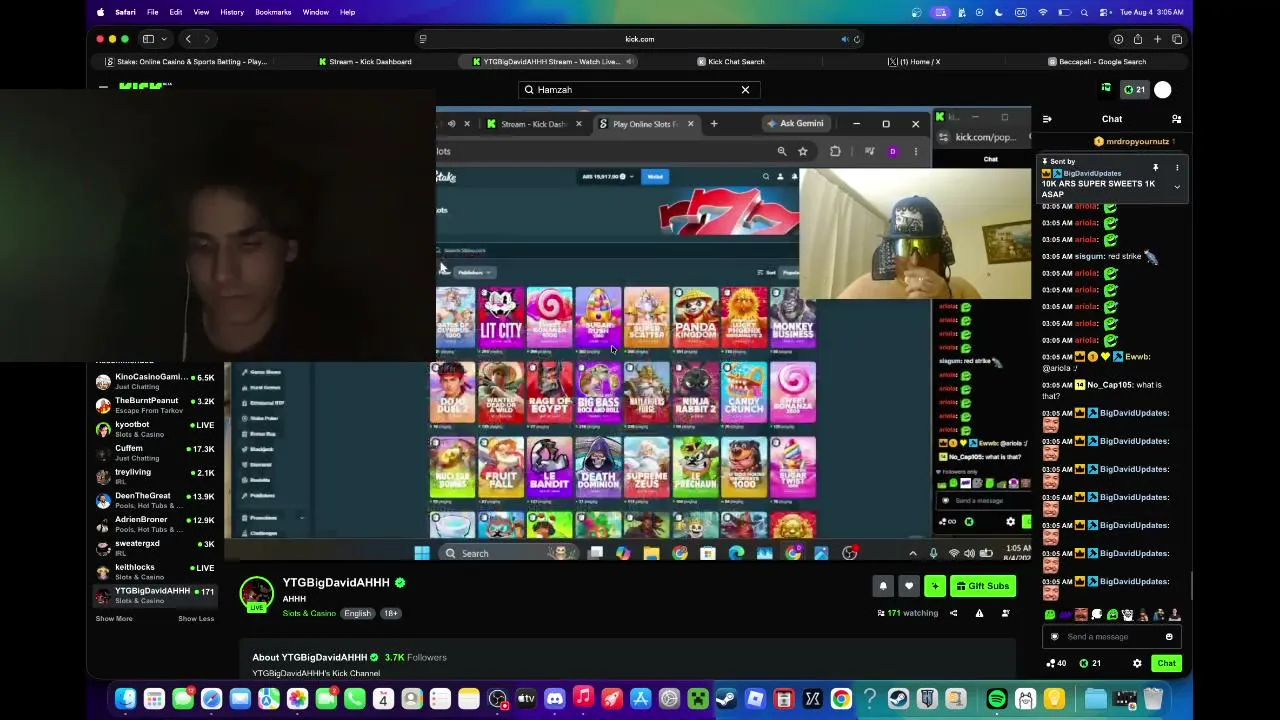Viewport: 1280px width, 720px height.
Task: Collapse the chat panel arrow icon
Action: [x=1047, y=119]
